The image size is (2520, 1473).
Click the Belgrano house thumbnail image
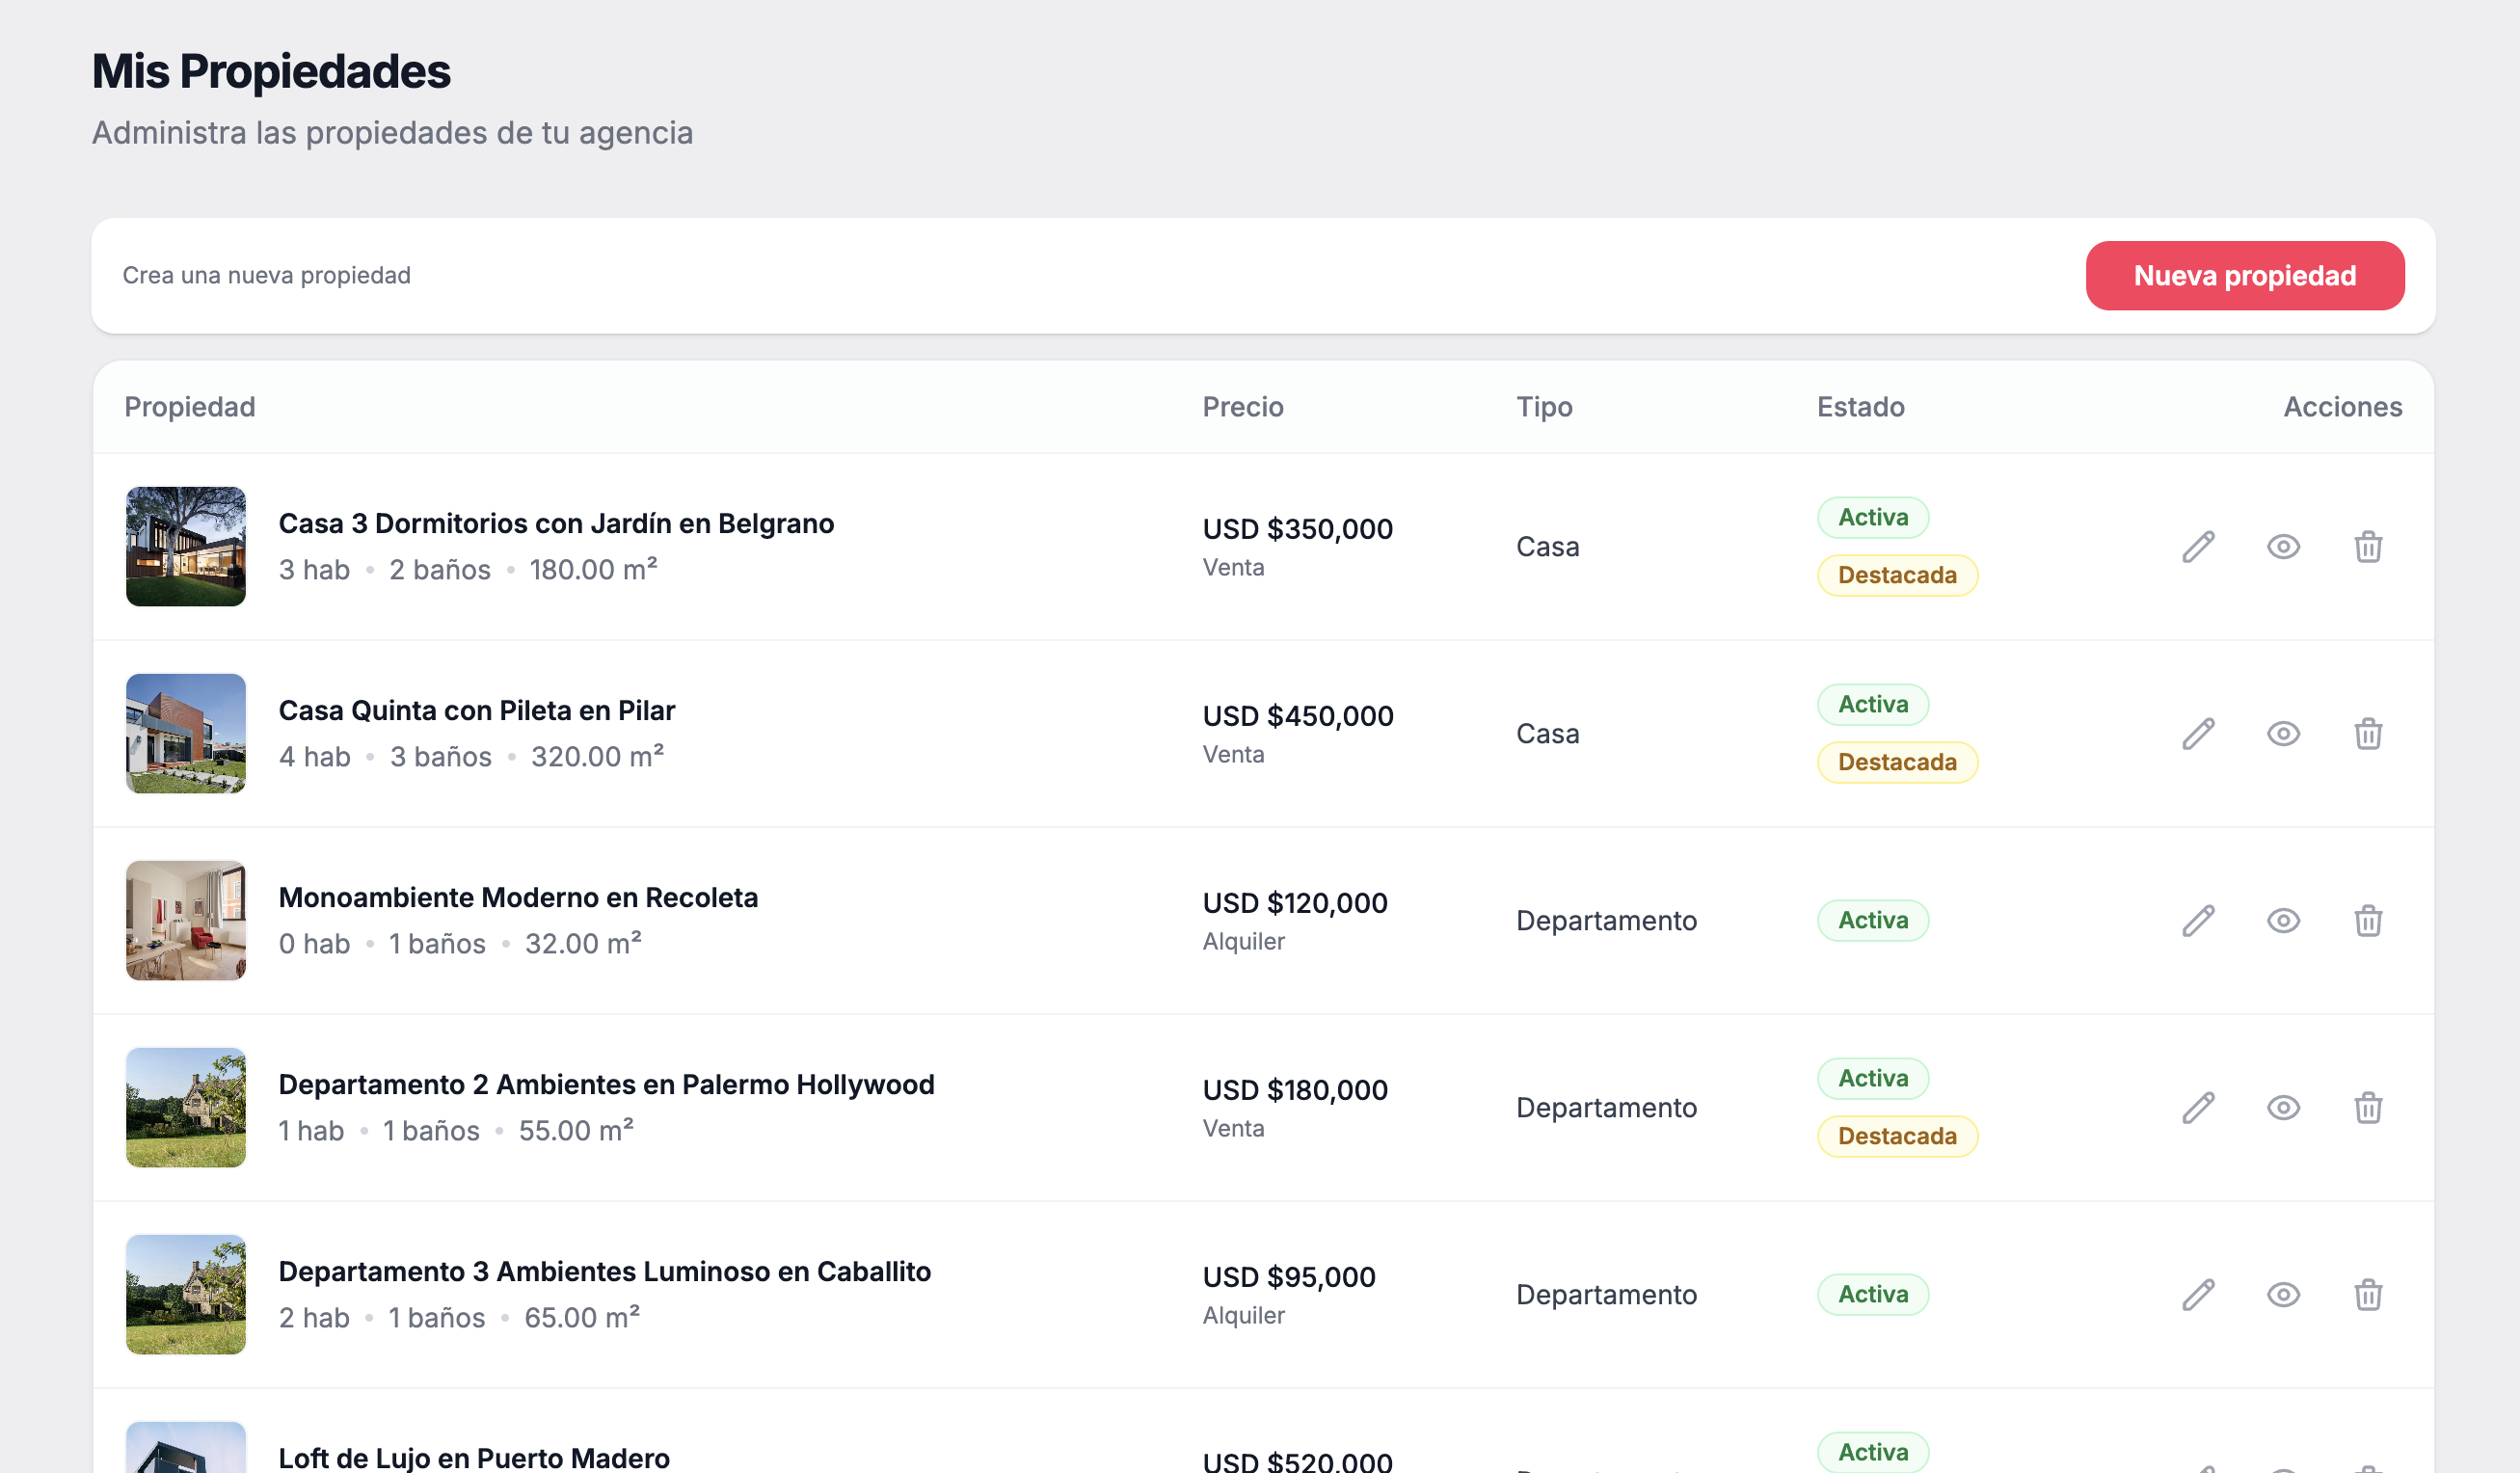click(186, 547)
